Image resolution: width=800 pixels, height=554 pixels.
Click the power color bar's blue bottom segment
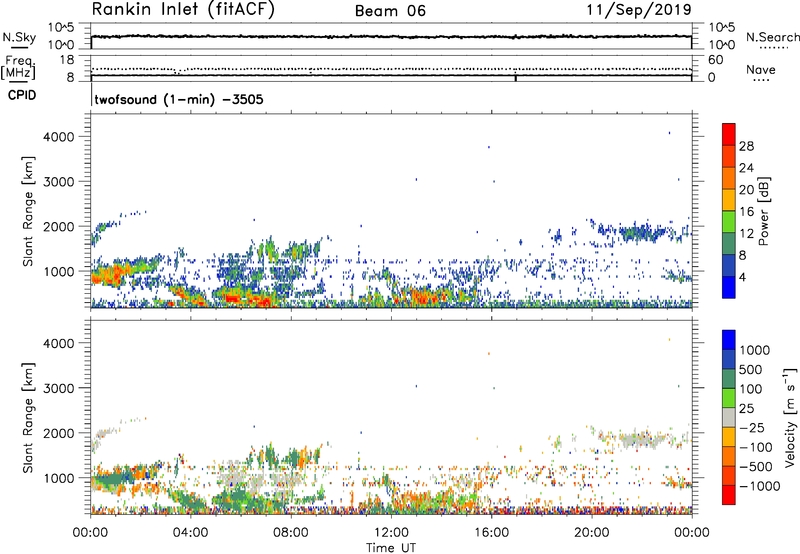point(729,287)
